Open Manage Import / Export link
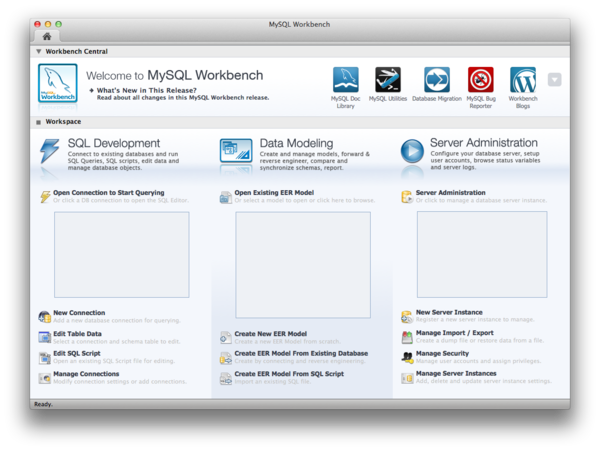This screenshot has width=600, height=451. pyautogui.click(x=455, y=333)
